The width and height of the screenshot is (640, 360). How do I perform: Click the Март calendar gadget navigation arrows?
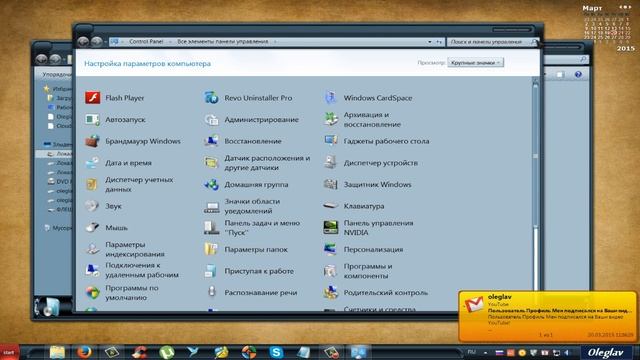[x=624, y=7]
